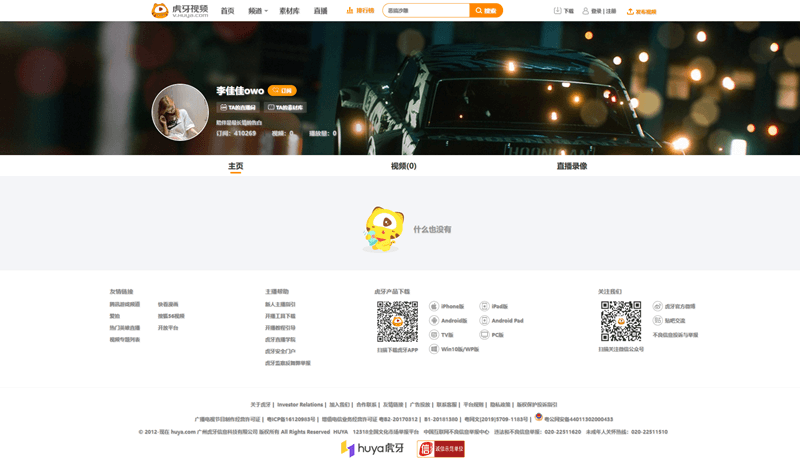The width and height of the screenshot is (800, 472).
Task: Open the 开放平台 link
Action: click(168, 328)
